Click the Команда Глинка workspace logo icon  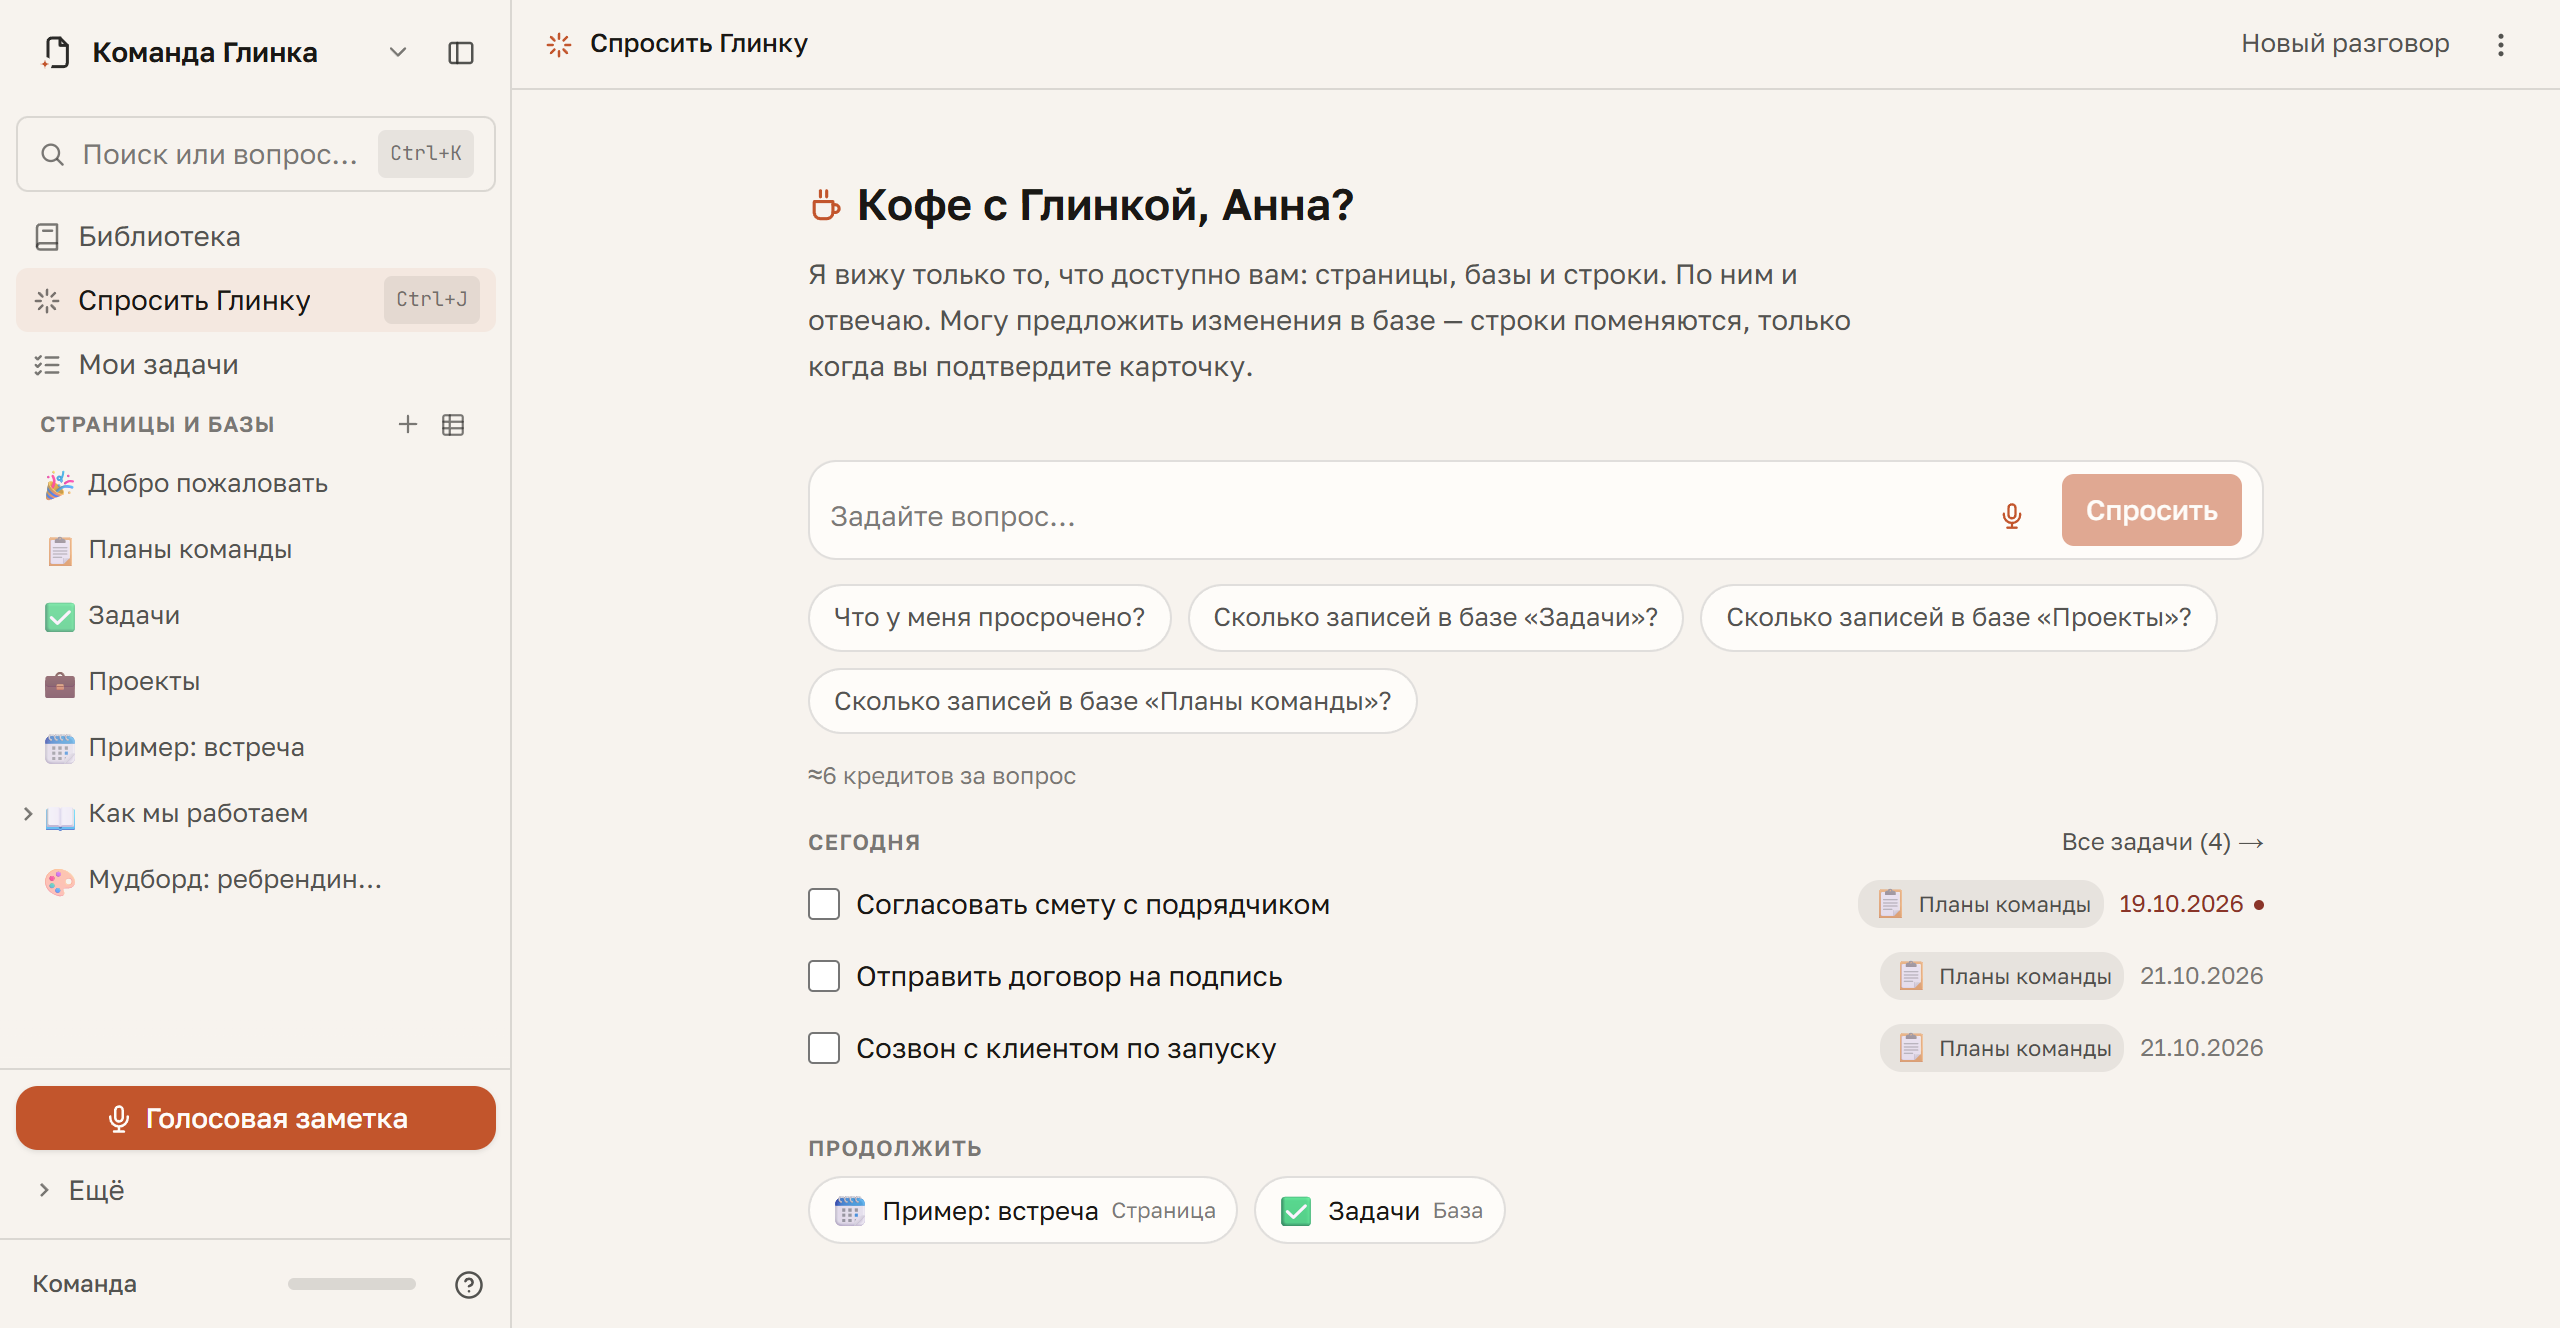click(57, 52)
